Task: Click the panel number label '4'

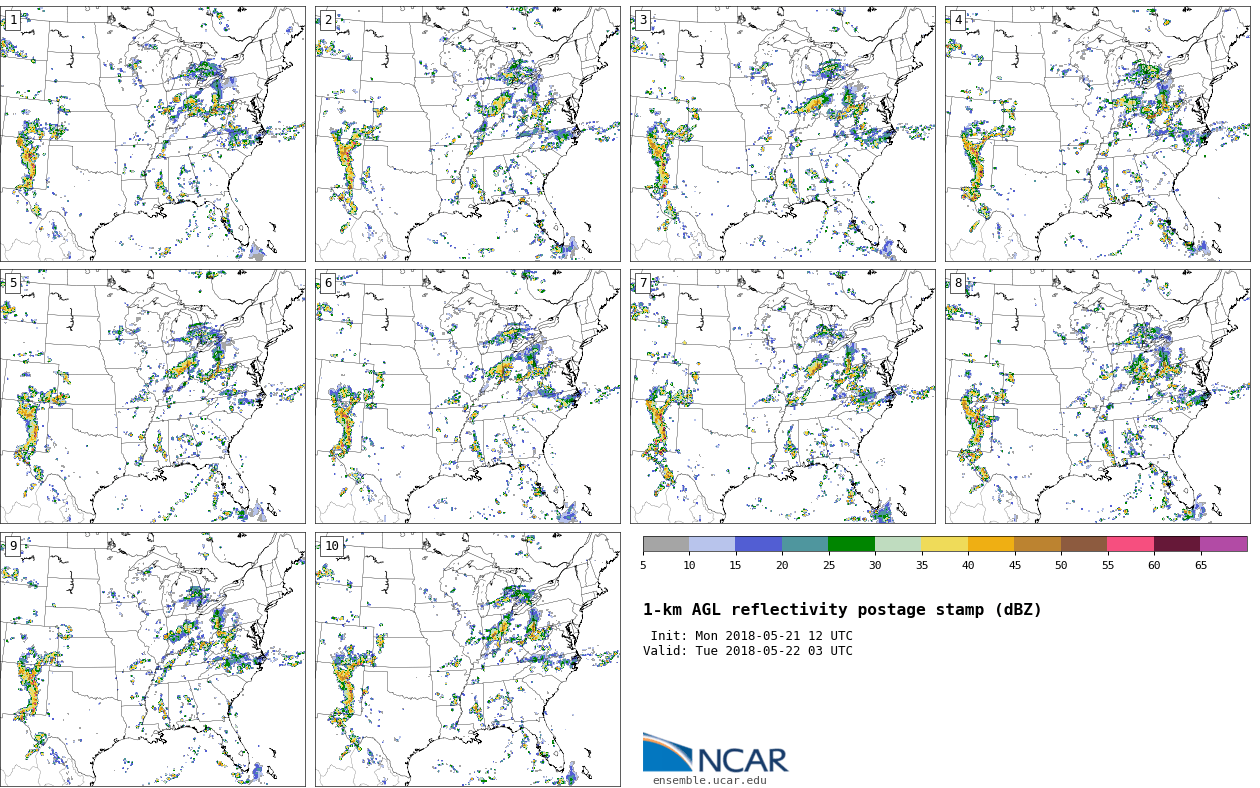Action: (958, 20)
